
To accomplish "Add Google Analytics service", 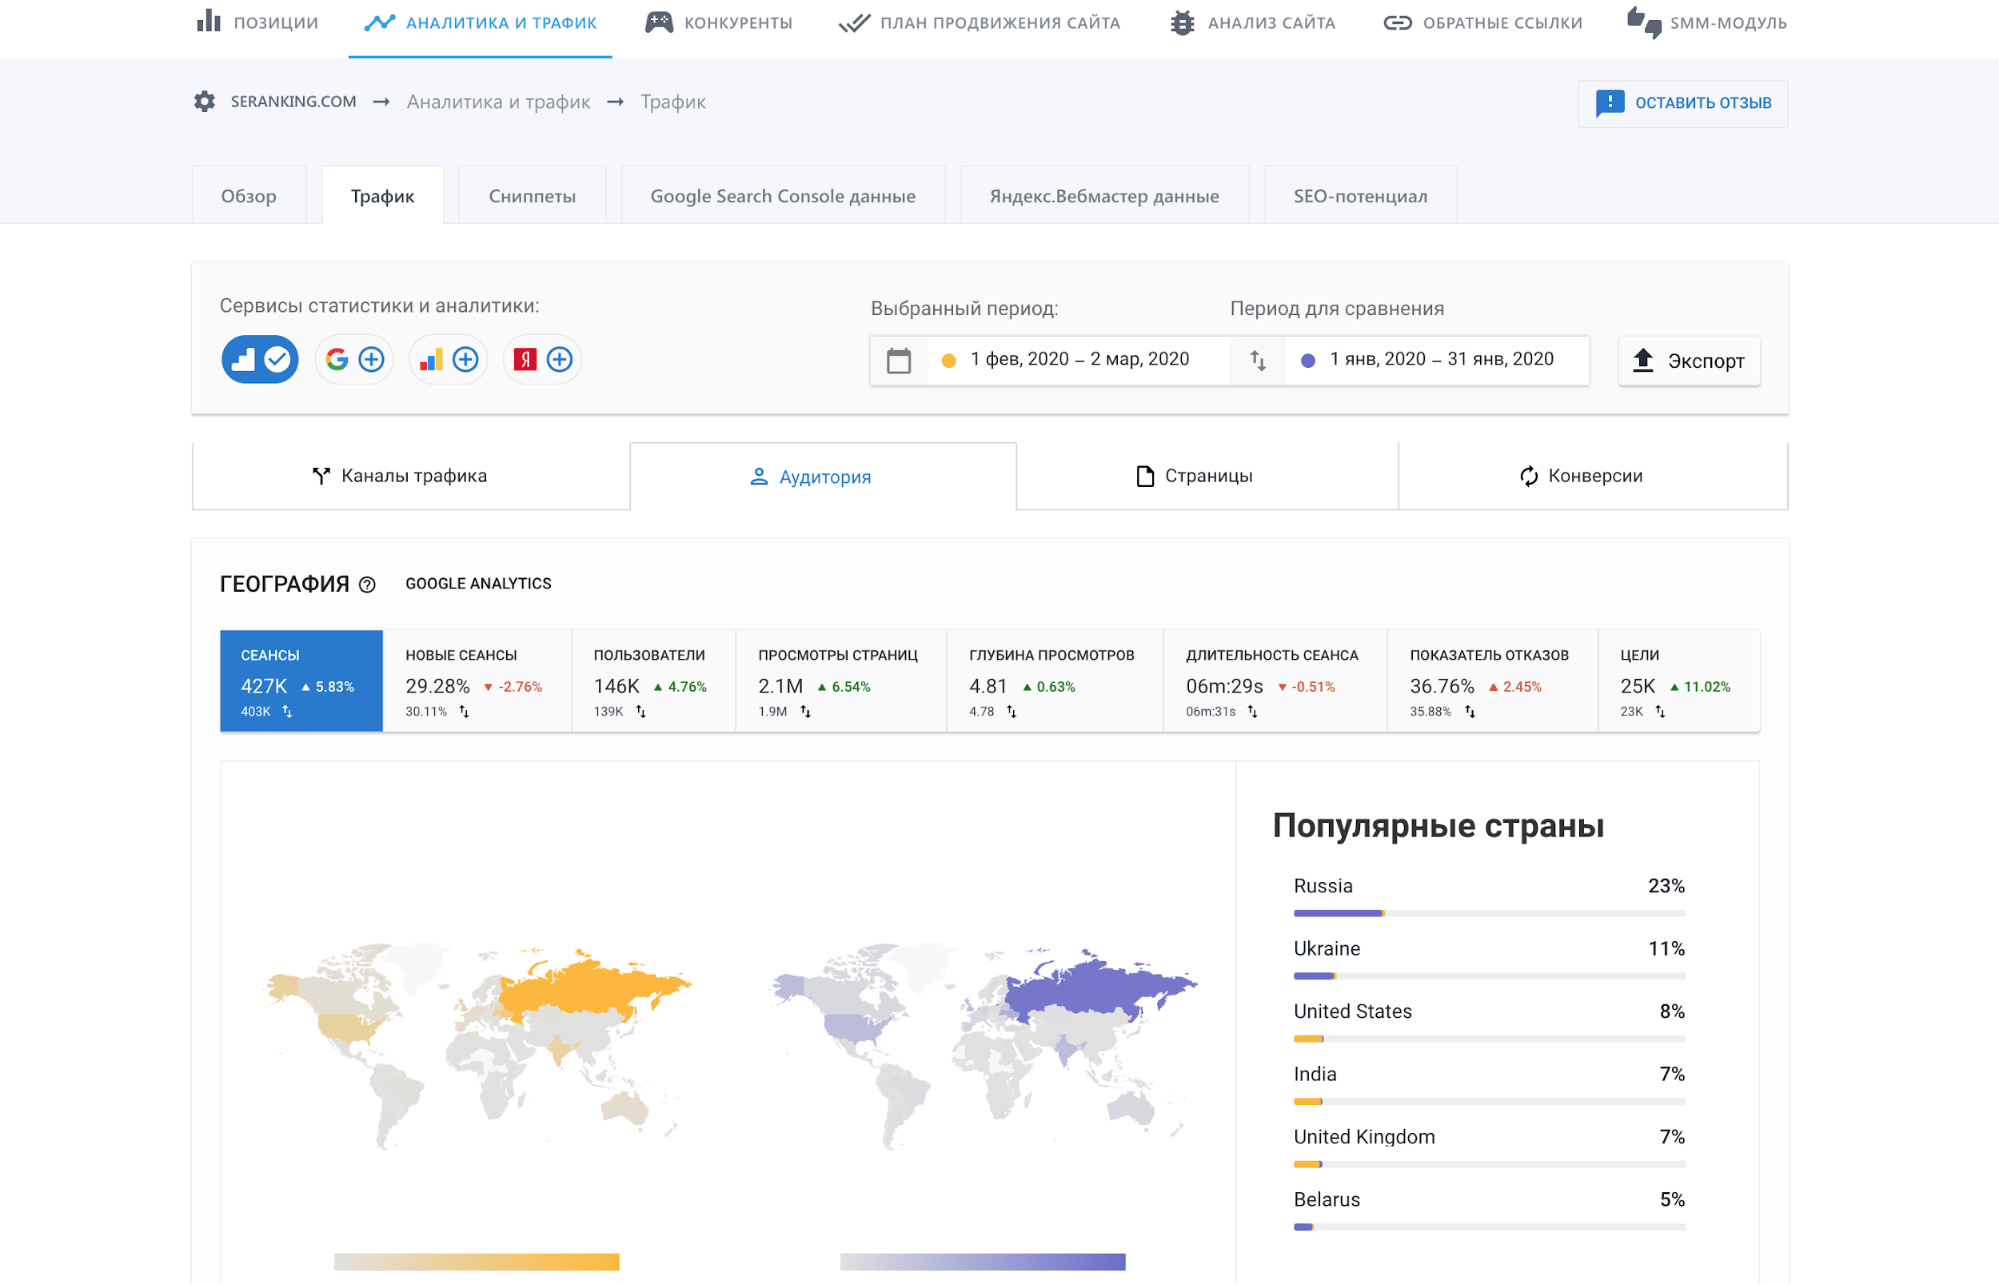I will [x=448, y=359].
